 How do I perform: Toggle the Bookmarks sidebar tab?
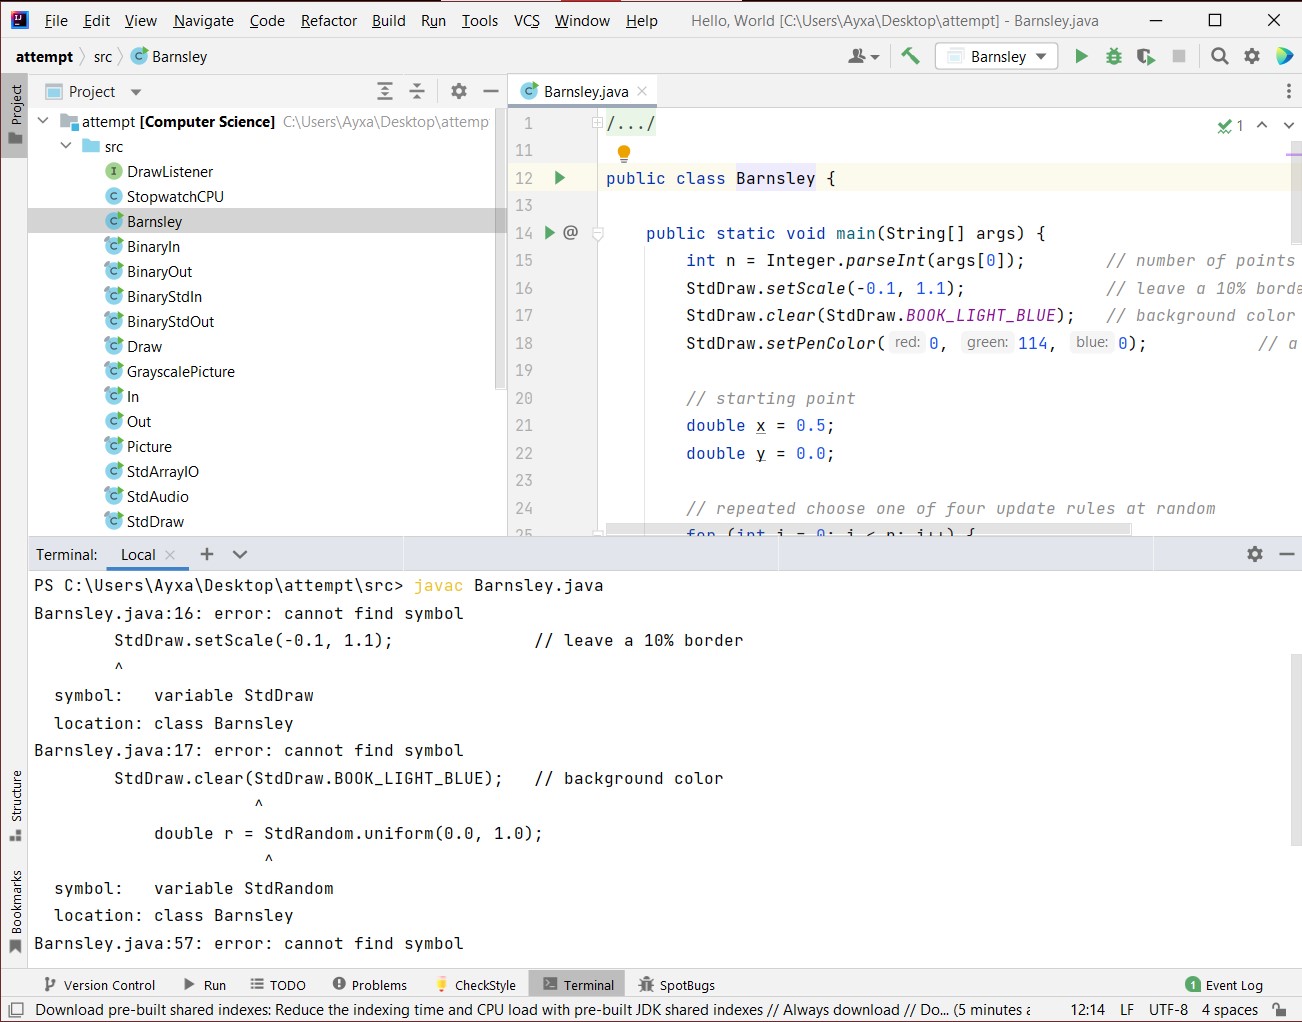click(x=15, y=911)
